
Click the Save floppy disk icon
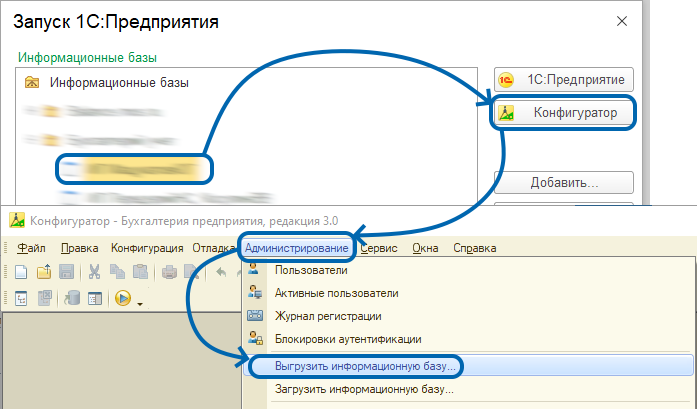(66, 272)
